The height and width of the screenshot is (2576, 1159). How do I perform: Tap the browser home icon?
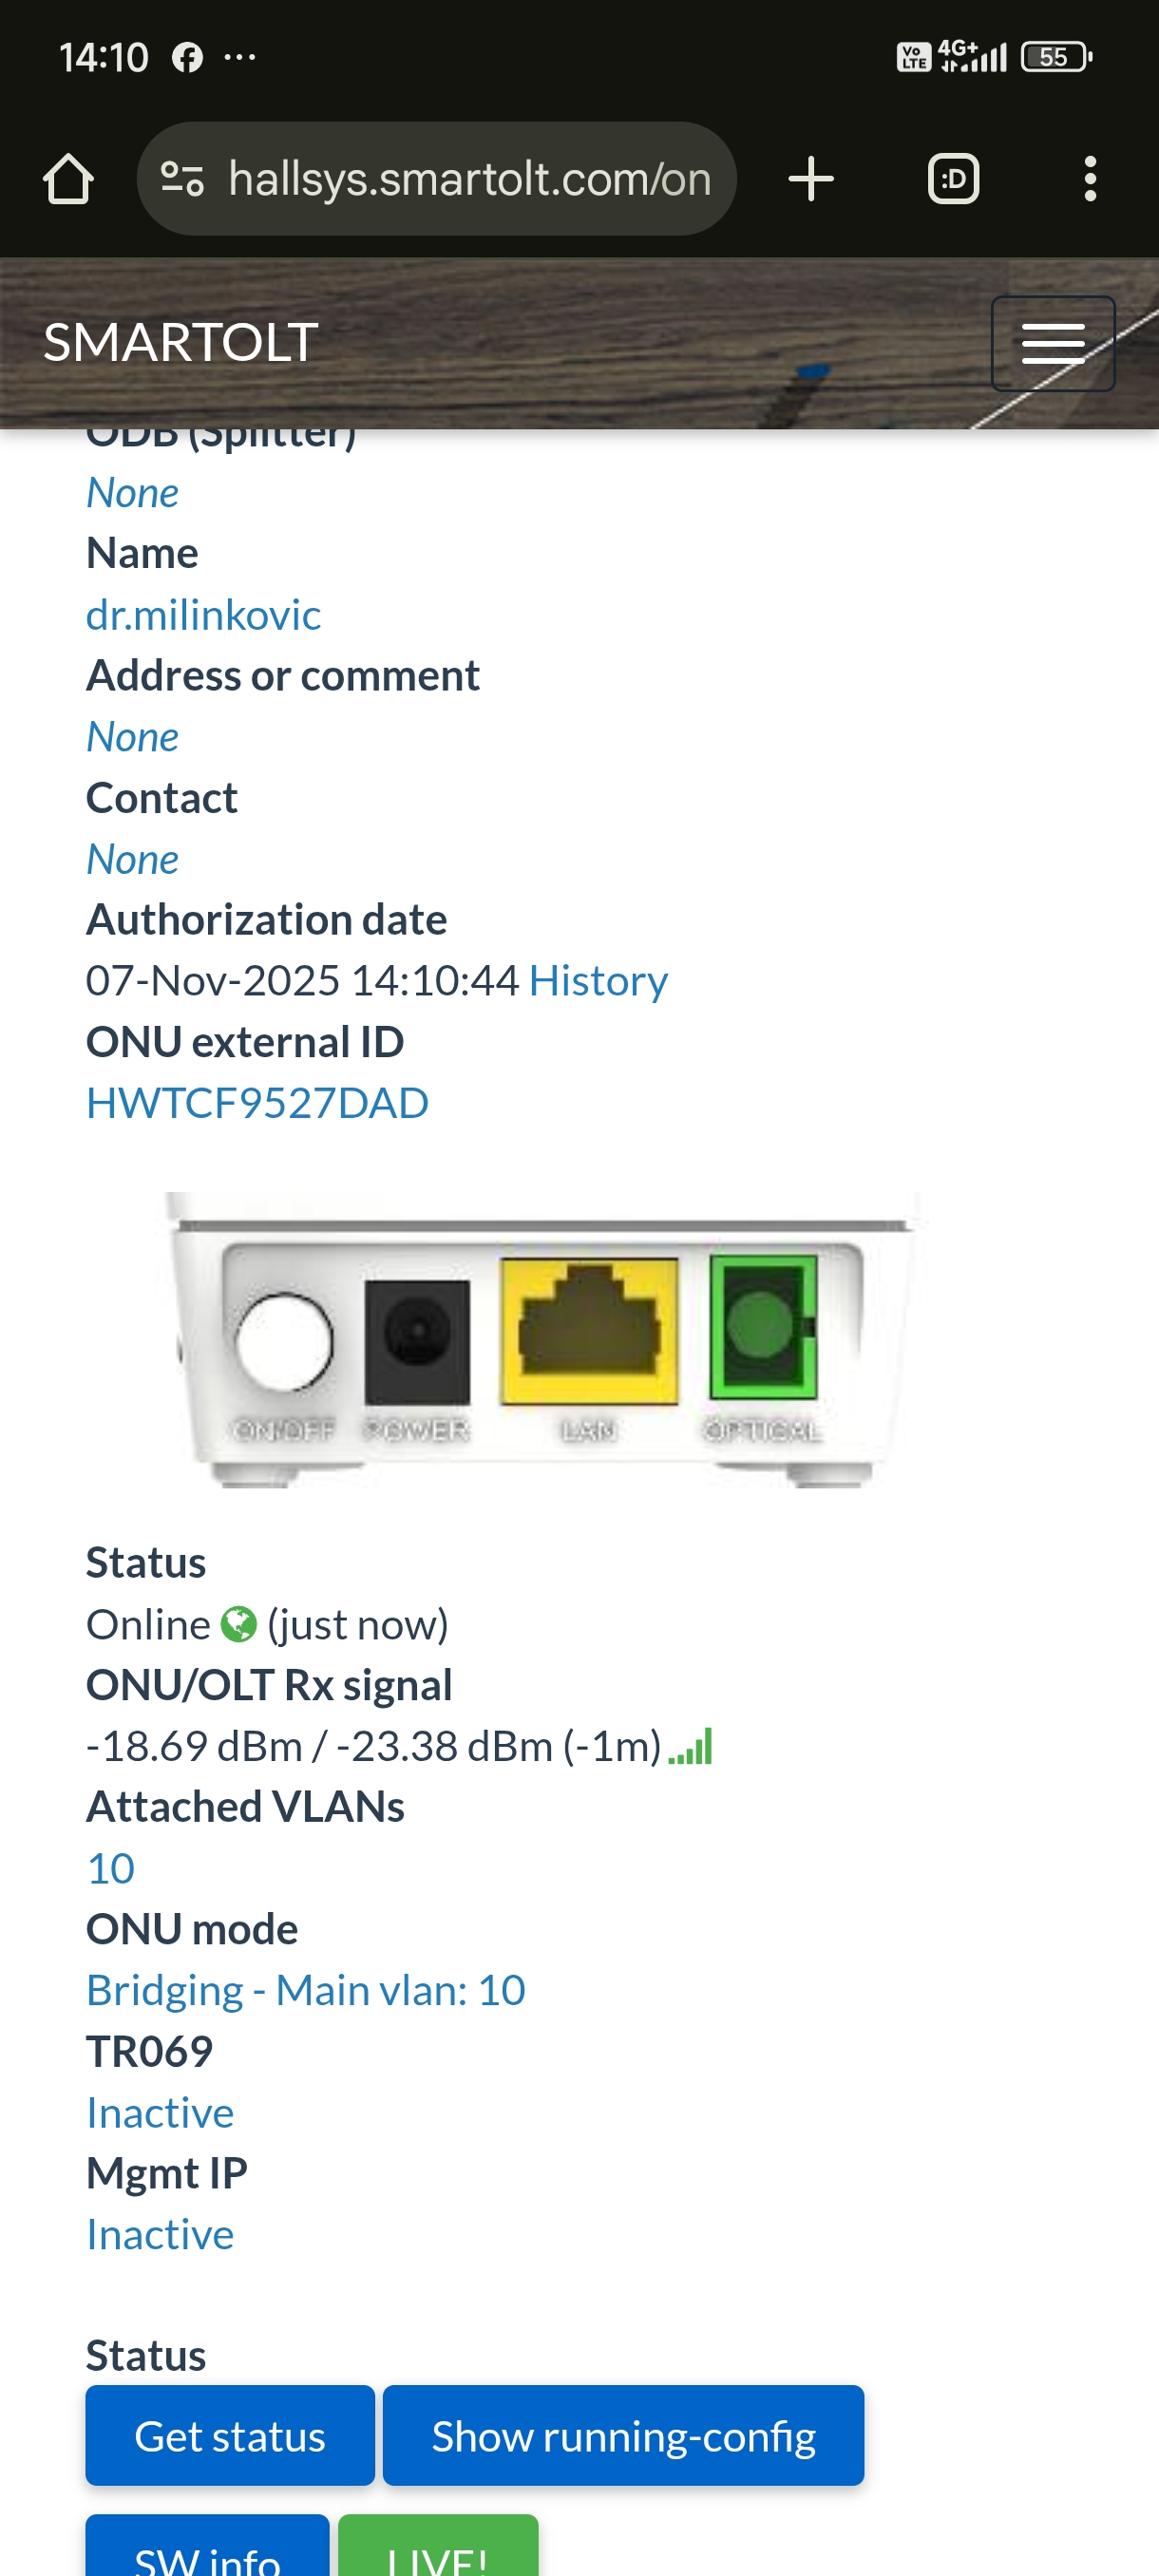[x=68, y=179]
